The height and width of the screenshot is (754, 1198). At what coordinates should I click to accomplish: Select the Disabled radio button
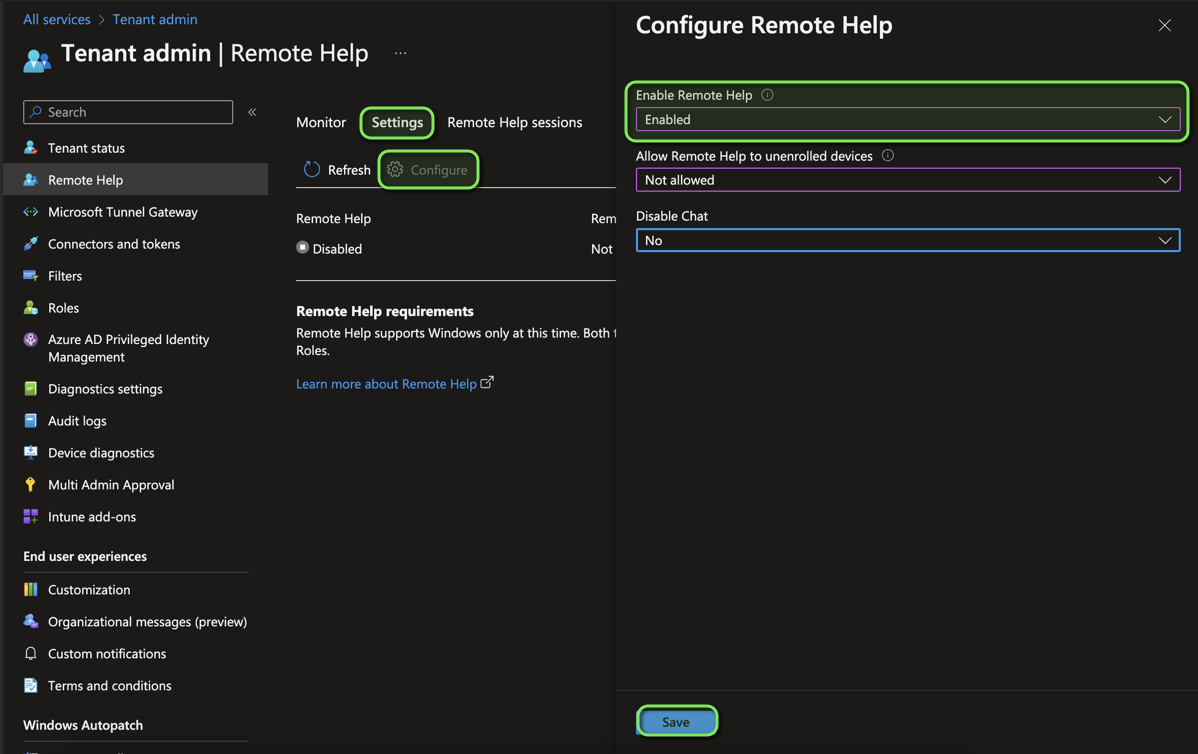(x=302, y=248)
